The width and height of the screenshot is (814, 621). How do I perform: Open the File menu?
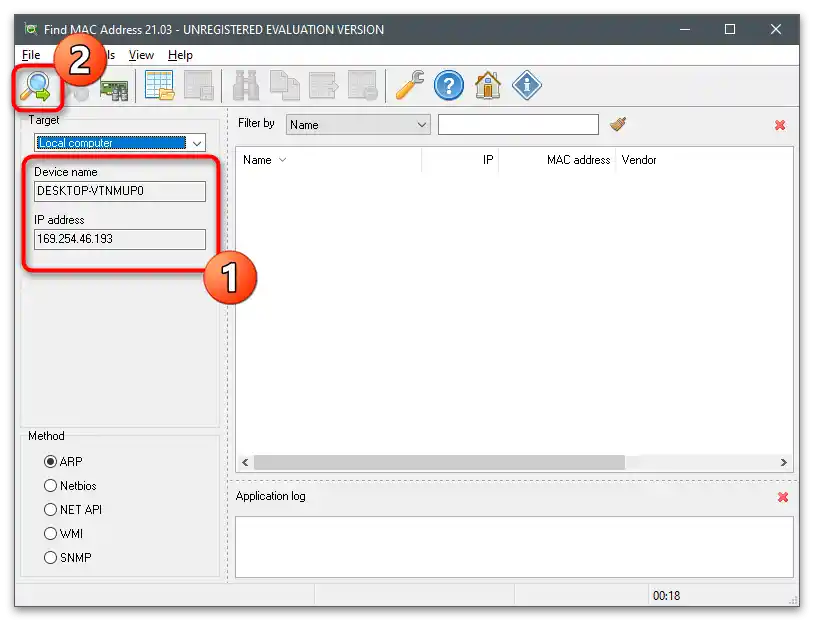coord(31,55)
